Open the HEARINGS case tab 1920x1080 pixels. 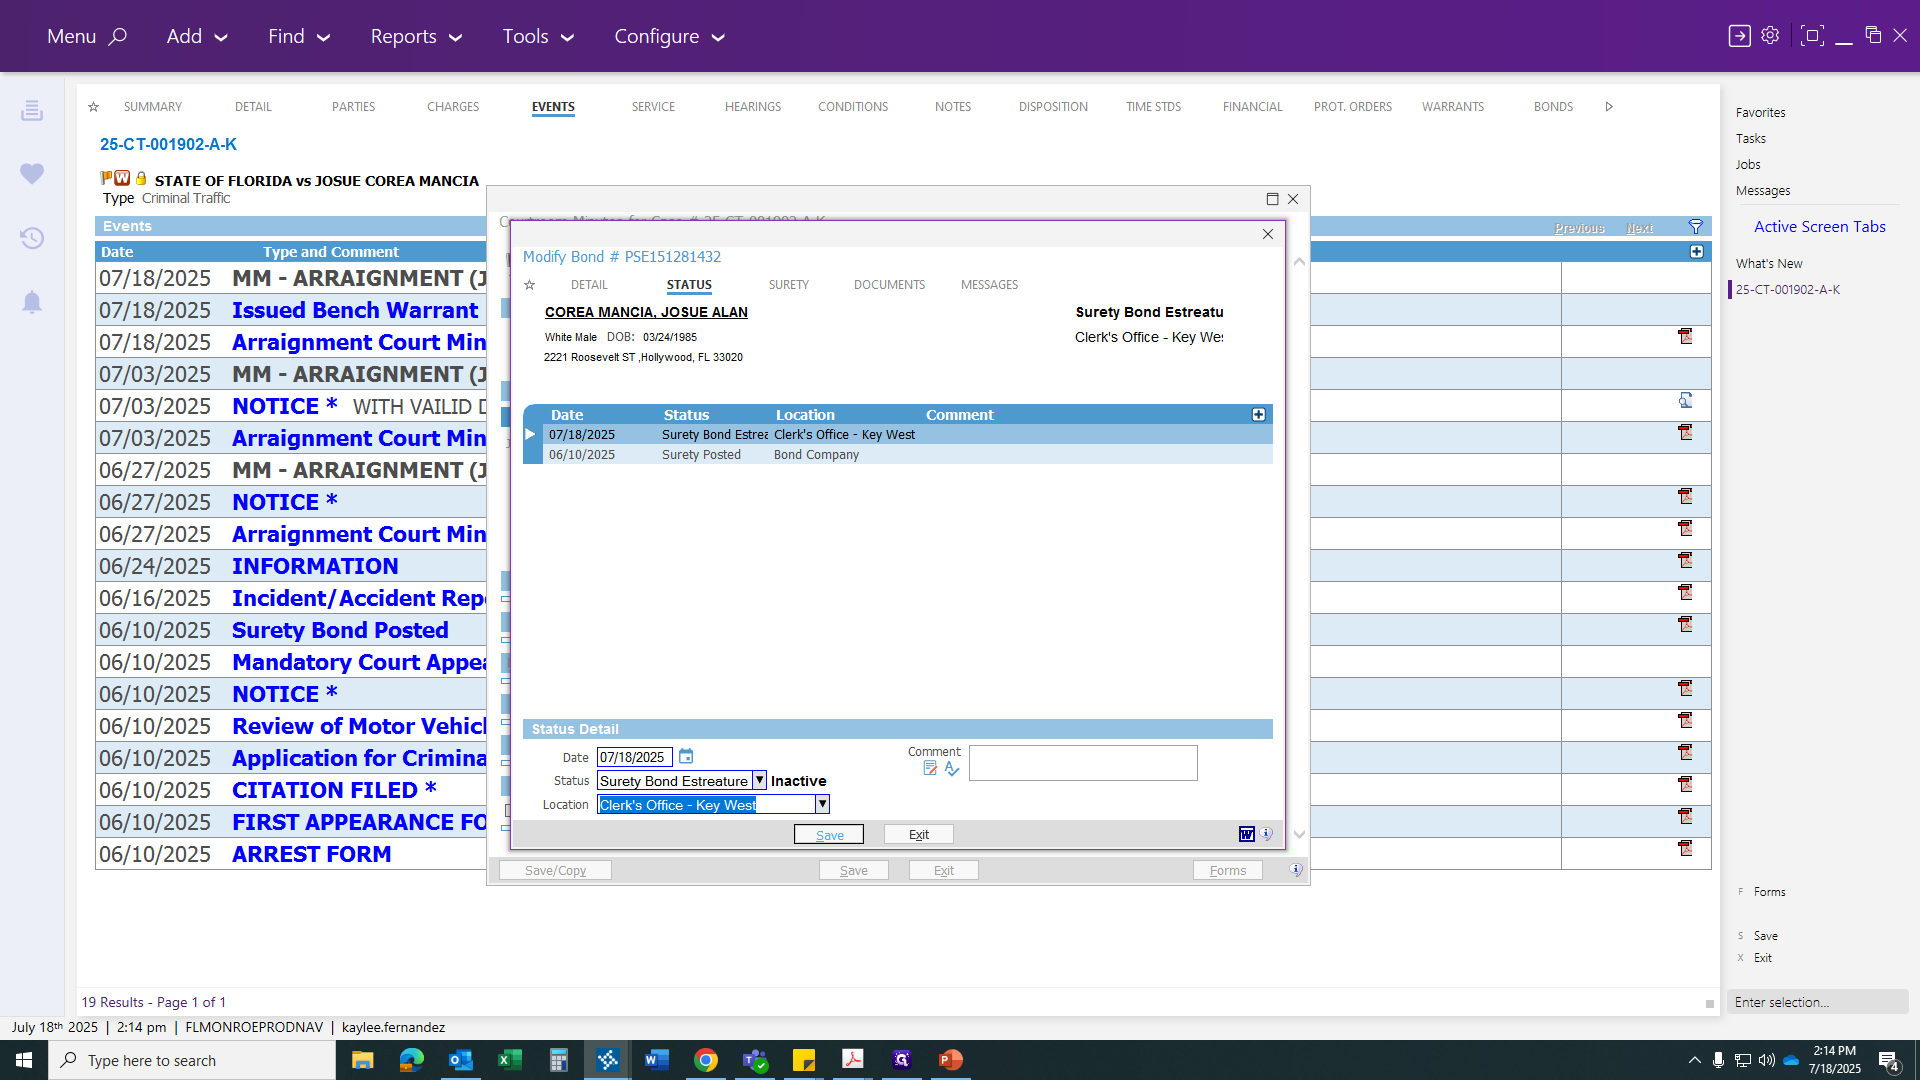point(753,107)
